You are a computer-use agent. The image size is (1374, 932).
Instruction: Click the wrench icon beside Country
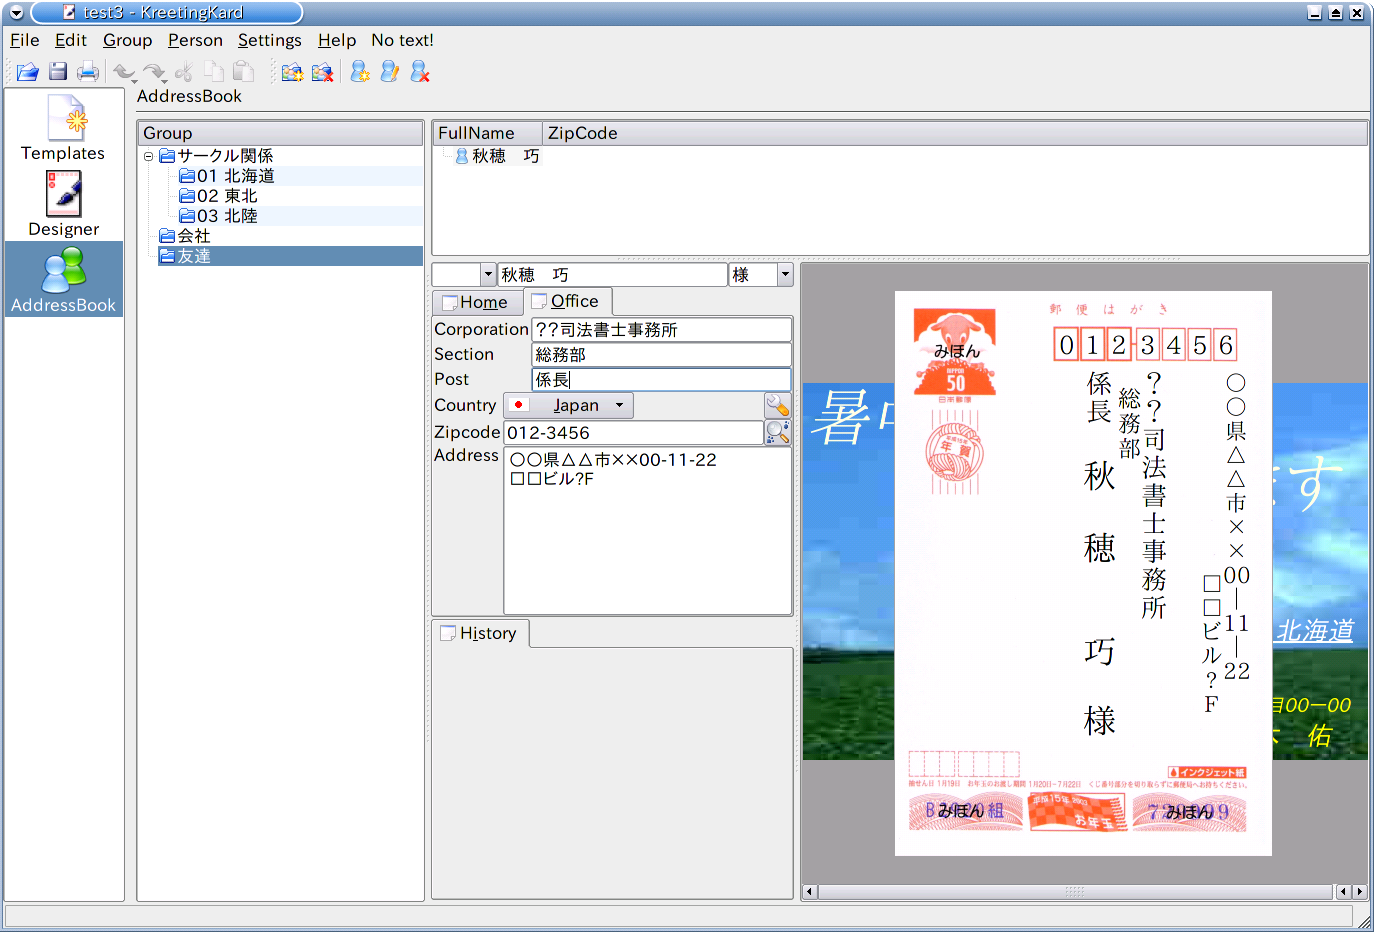(778, 405)
